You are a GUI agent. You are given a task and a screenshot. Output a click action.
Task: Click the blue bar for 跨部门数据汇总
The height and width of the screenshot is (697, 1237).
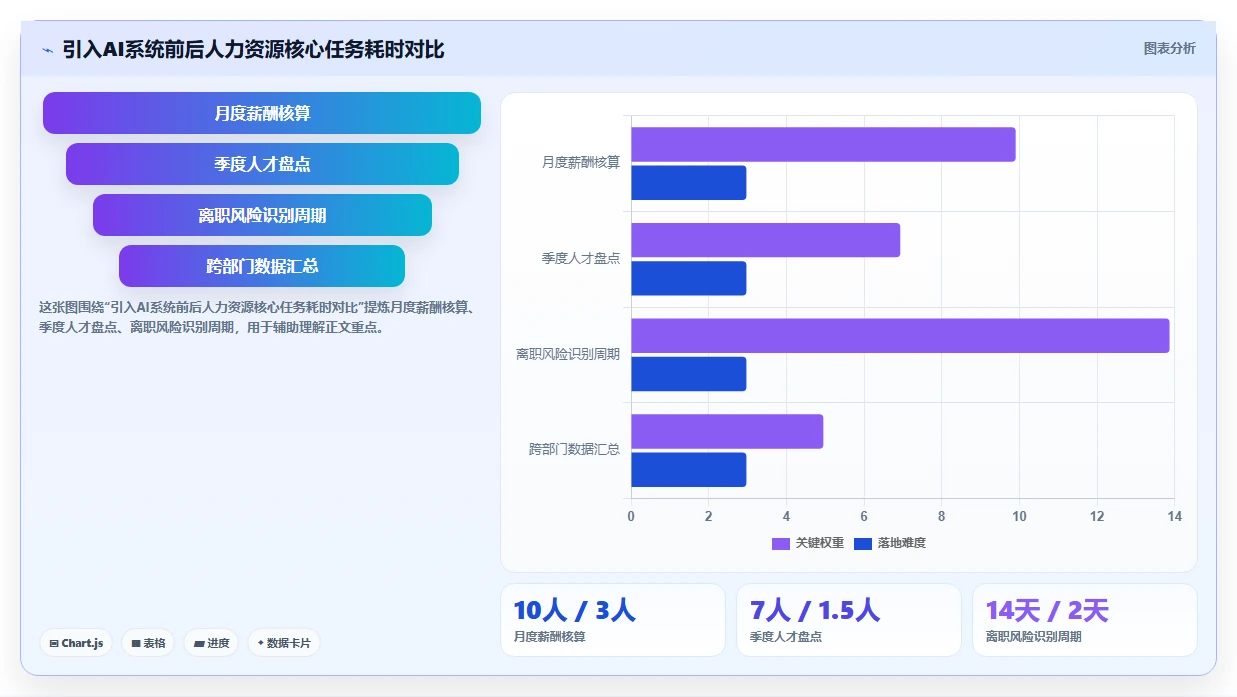(688, 469)
